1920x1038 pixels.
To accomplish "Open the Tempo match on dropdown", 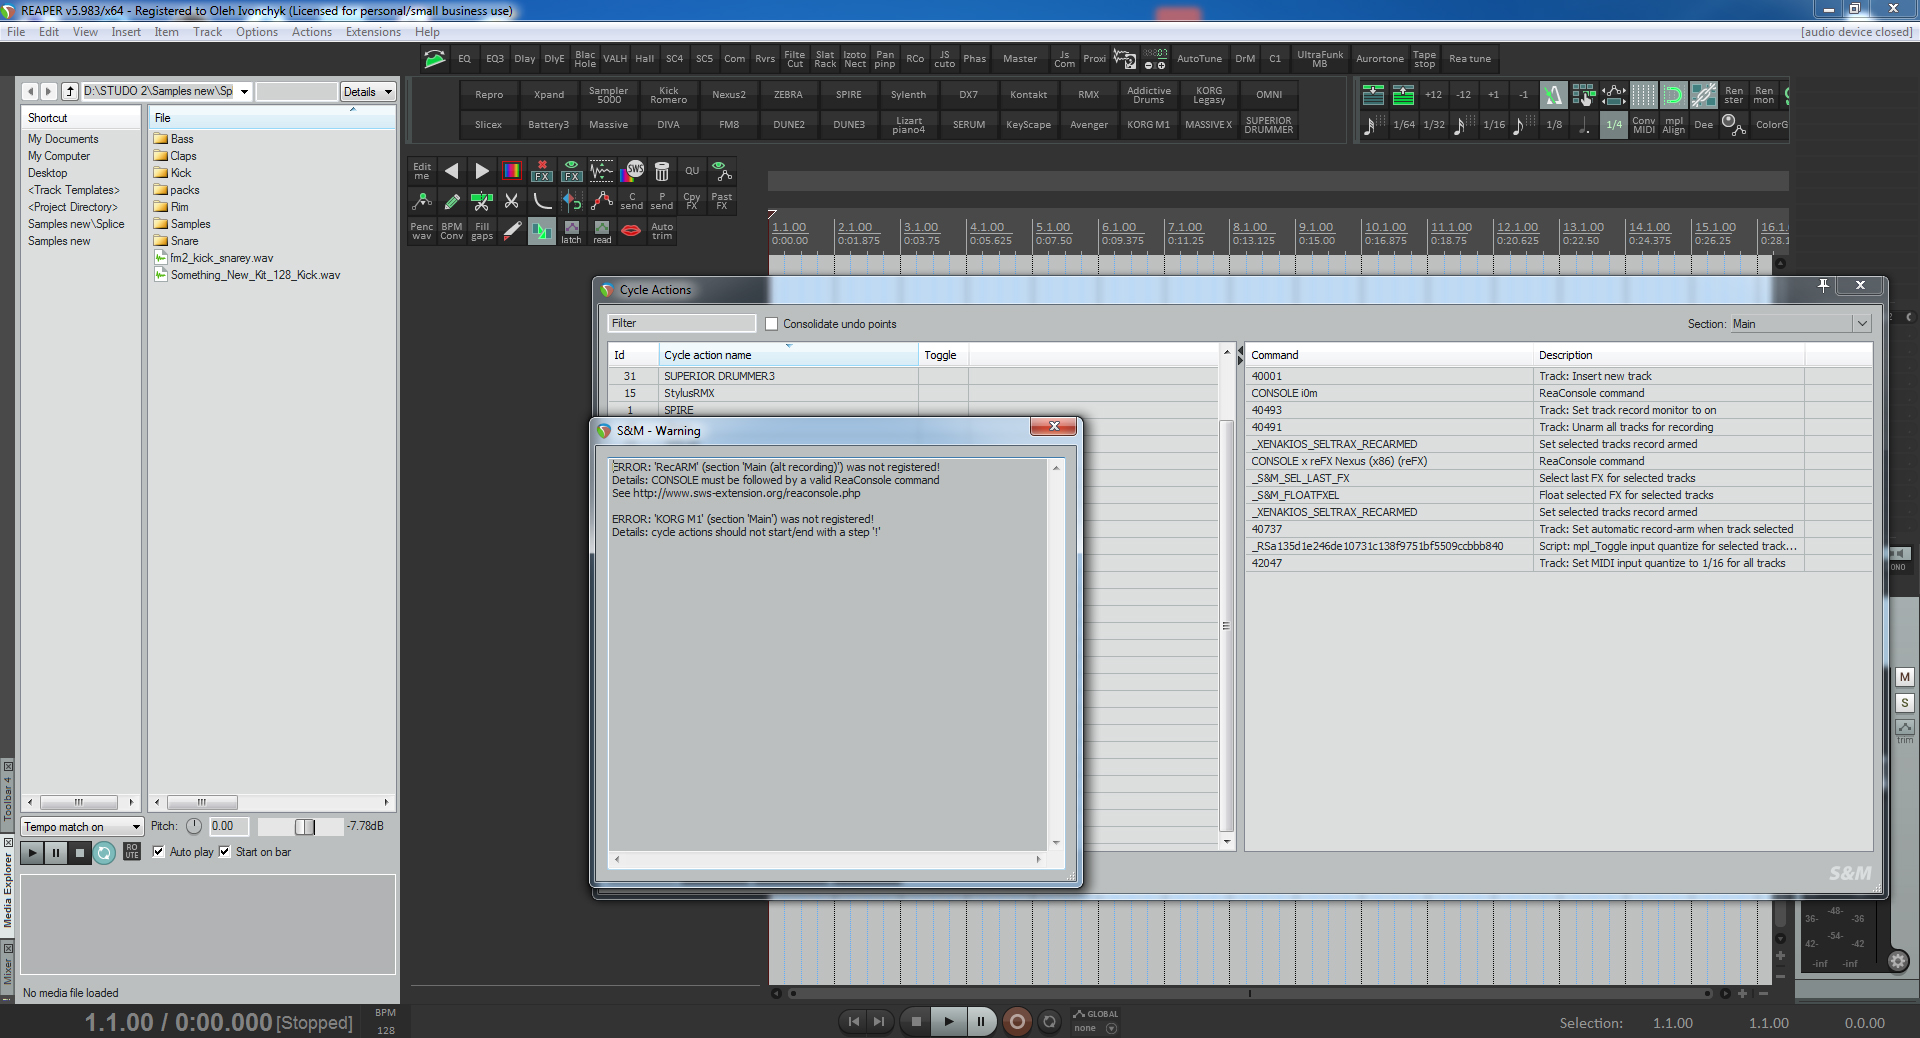I will point(82,827).
